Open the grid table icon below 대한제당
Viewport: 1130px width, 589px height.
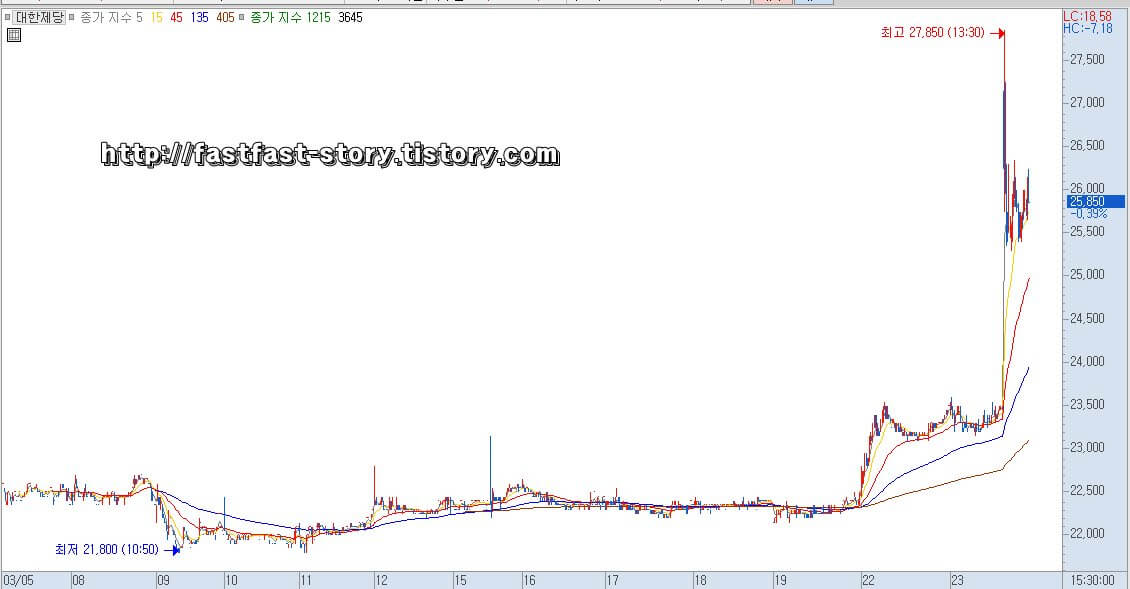coord(14,35)
